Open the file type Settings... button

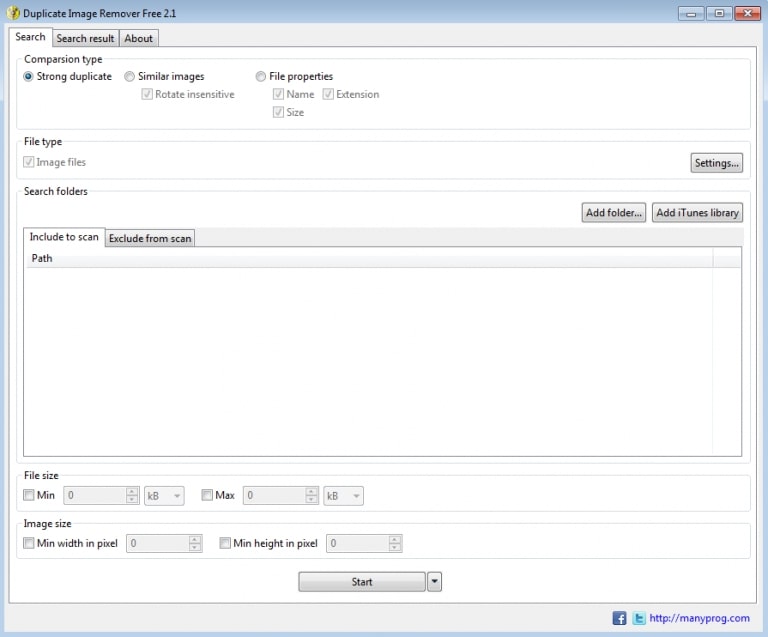click(x=716, y=163)
